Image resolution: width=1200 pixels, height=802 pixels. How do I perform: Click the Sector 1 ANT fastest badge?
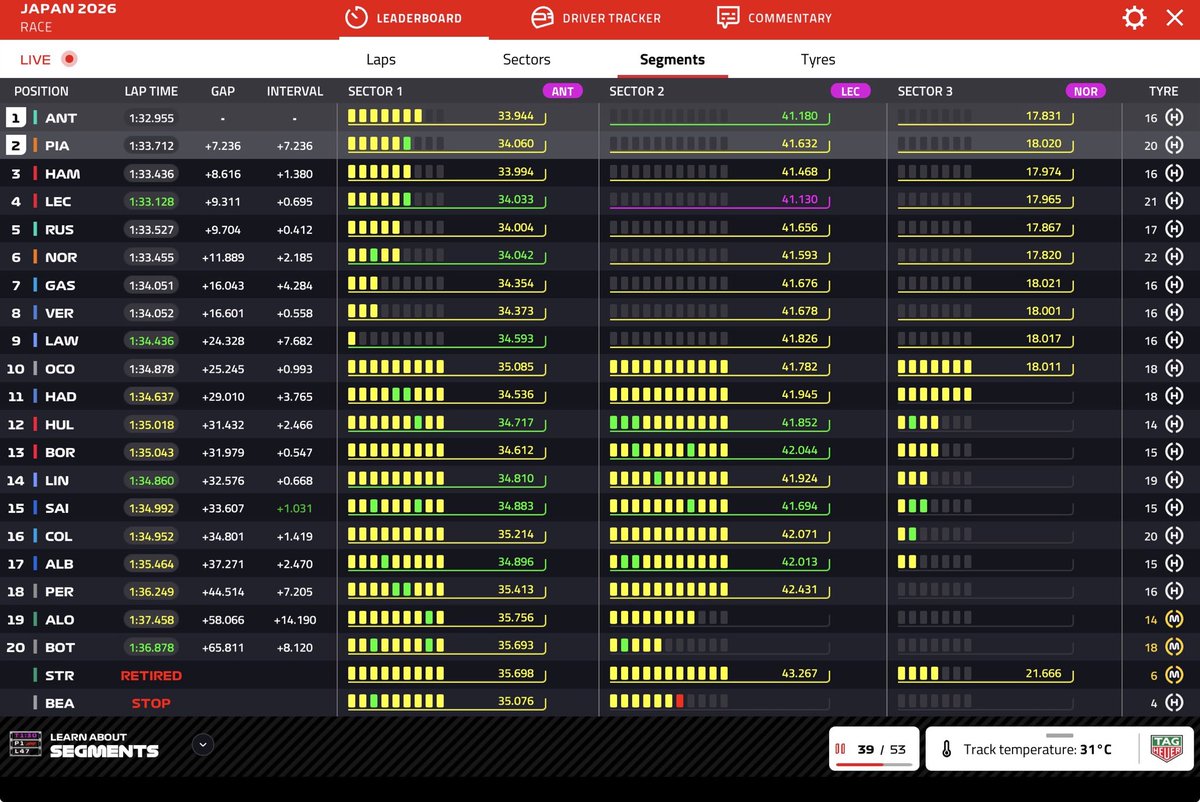pos(563,91)
